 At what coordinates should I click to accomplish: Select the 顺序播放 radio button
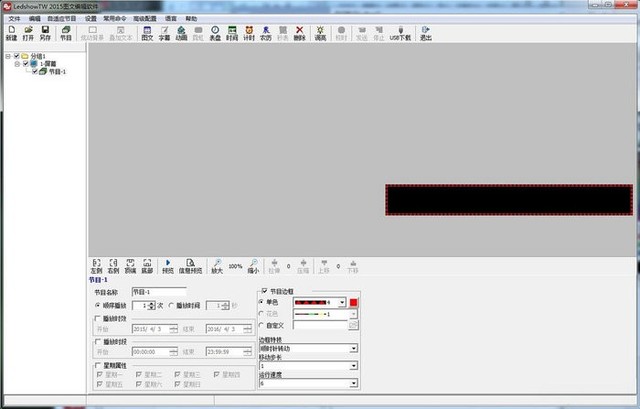(x=98, y=305)
